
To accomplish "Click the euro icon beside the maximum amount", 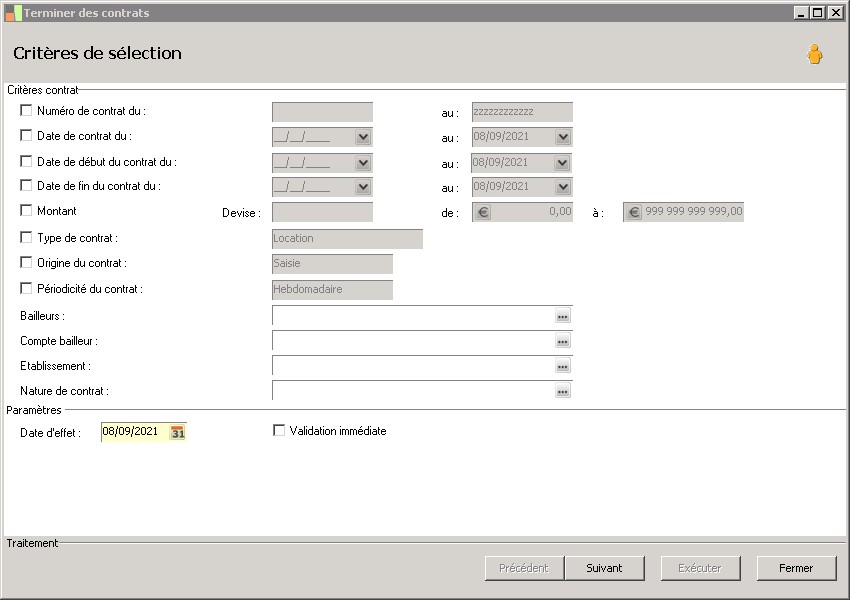I will 633,212.
